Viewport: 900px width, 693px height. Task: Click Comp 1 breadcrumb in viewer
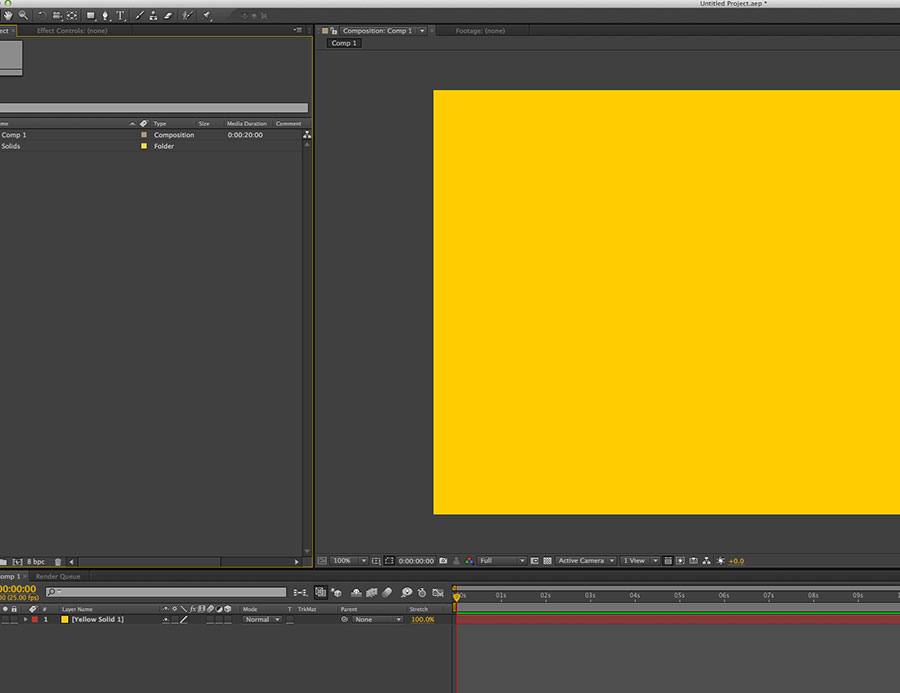coord(344,44)
